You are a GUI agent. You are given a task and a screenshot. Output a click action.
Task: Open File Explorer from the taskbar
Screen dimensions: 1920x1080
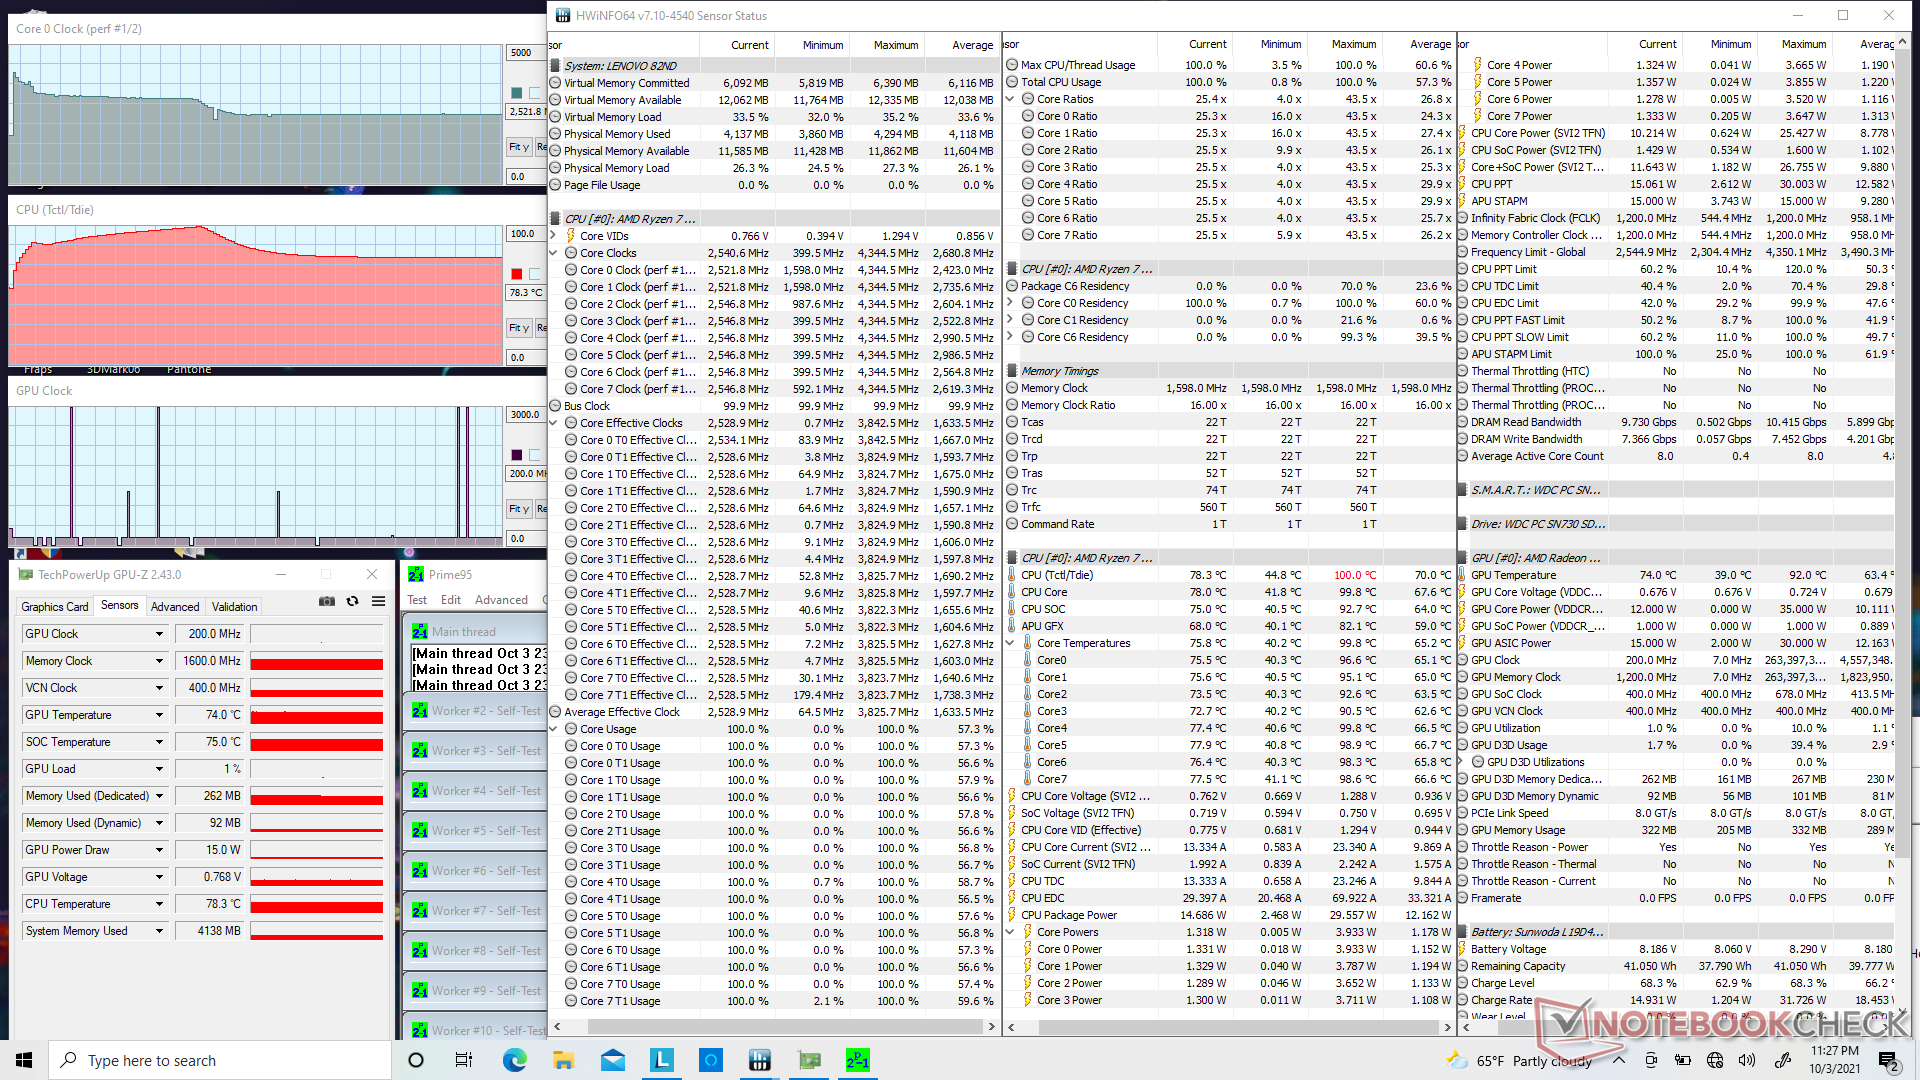pos(563,1060)
